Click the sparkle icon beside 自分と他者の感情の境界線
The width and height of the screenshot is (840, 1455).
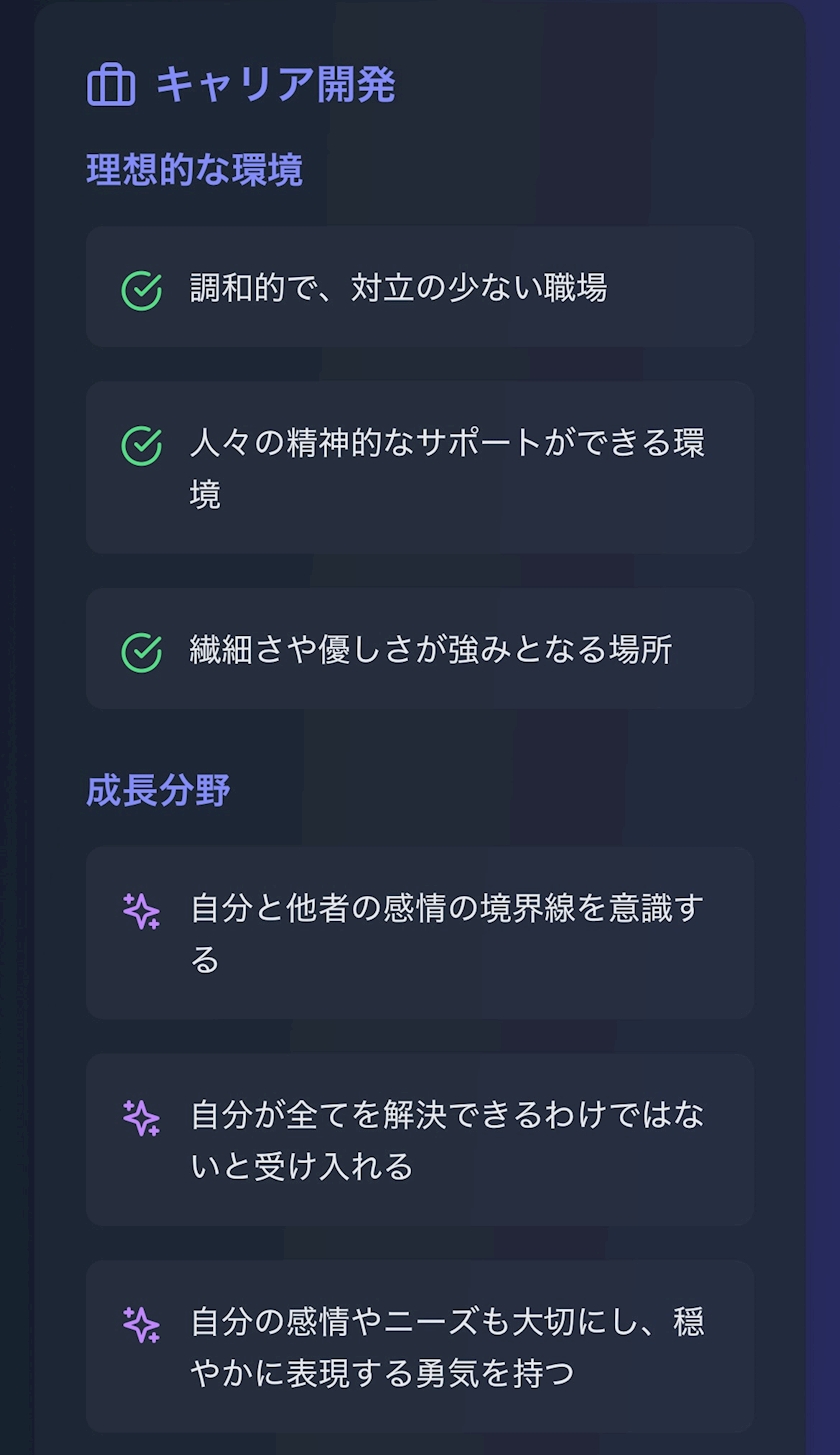[x=141, y=911]
